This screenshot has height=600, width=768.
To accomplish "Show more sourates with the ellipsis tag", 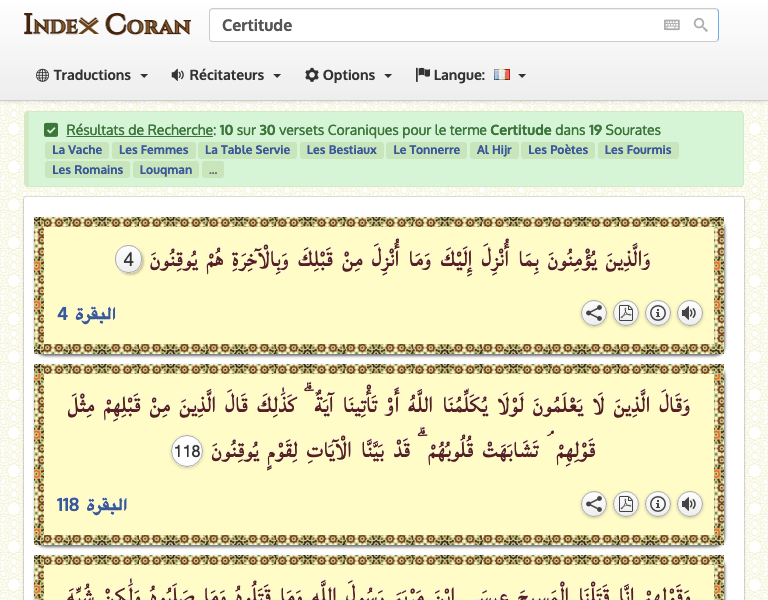I will click(212, 170).
